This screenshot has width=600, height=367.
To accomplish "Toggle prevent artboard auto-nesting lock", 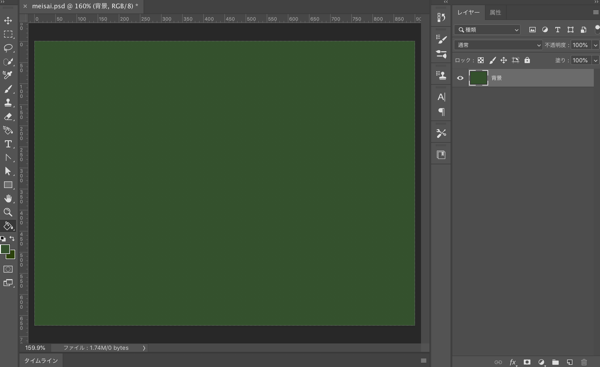I will [x=515, y=60].
